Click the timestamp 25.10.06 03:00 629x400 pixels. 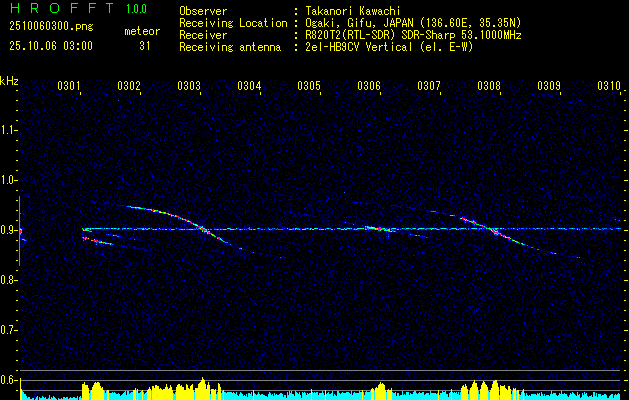point(51,45)
